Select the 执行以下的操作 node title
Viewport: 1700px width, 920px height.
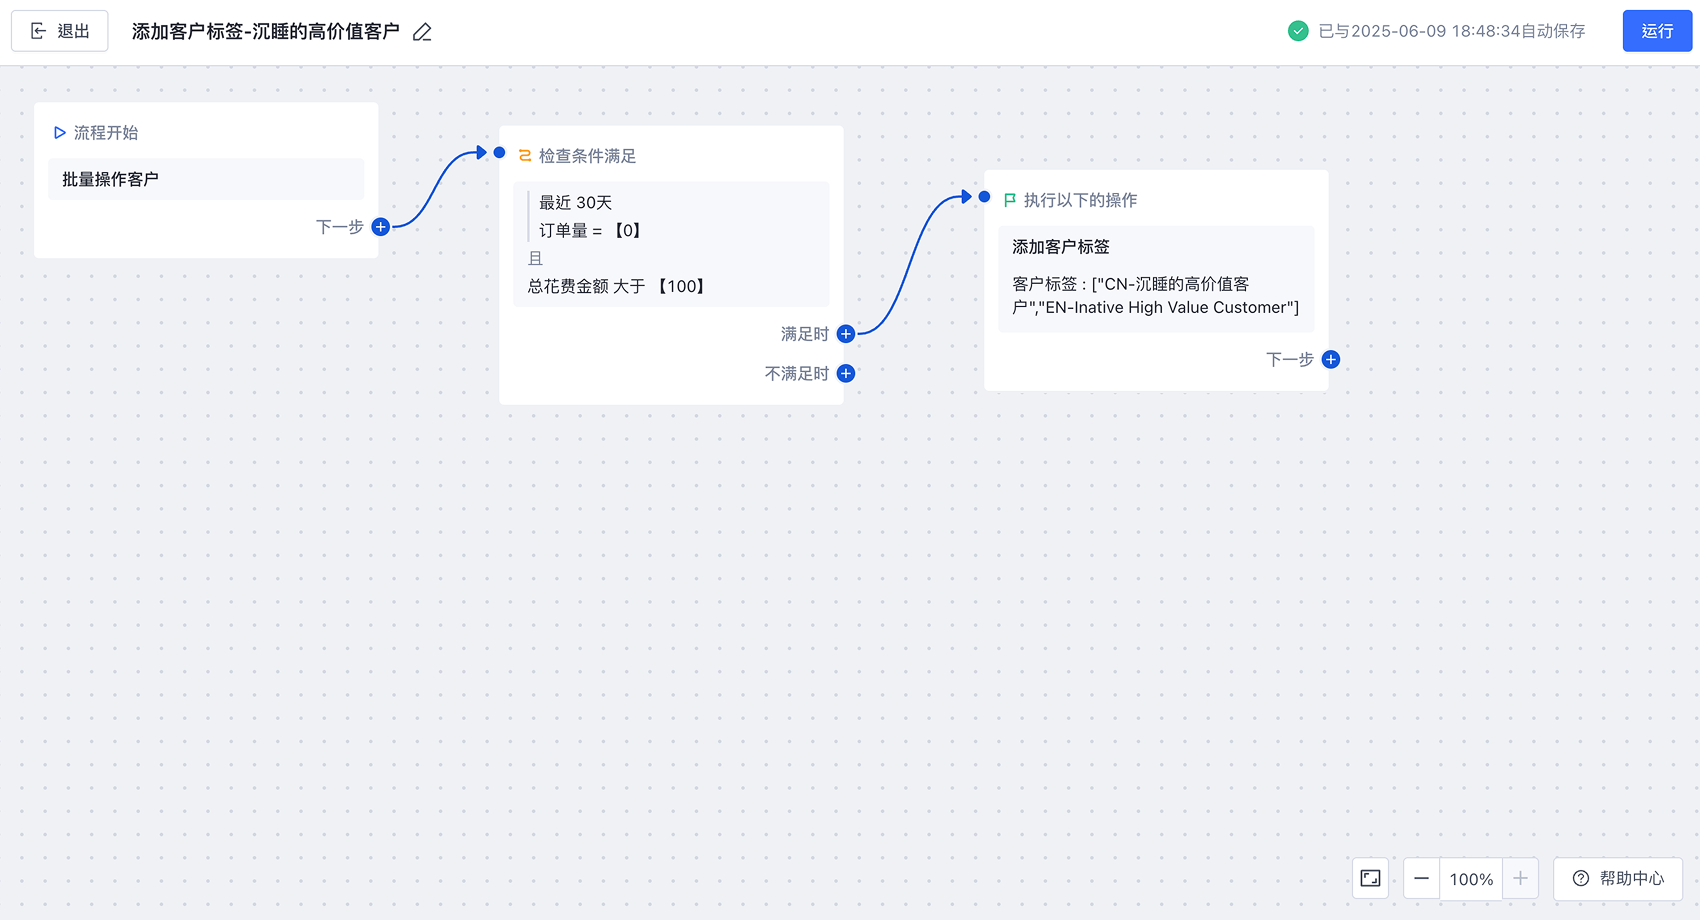pos(1081,200)
